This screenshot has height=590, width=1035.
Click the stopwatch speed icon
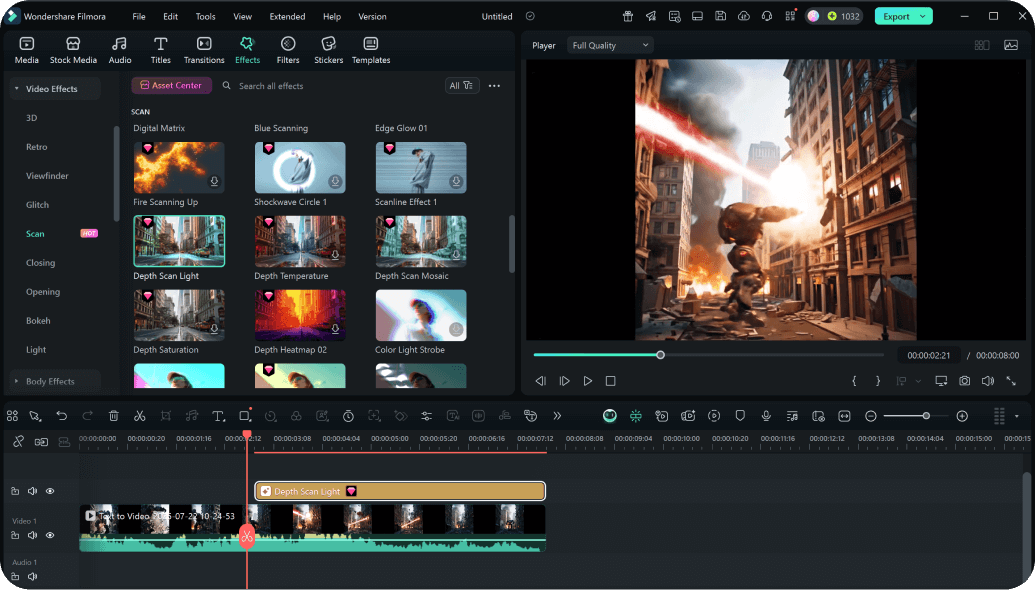click(349, 416)
